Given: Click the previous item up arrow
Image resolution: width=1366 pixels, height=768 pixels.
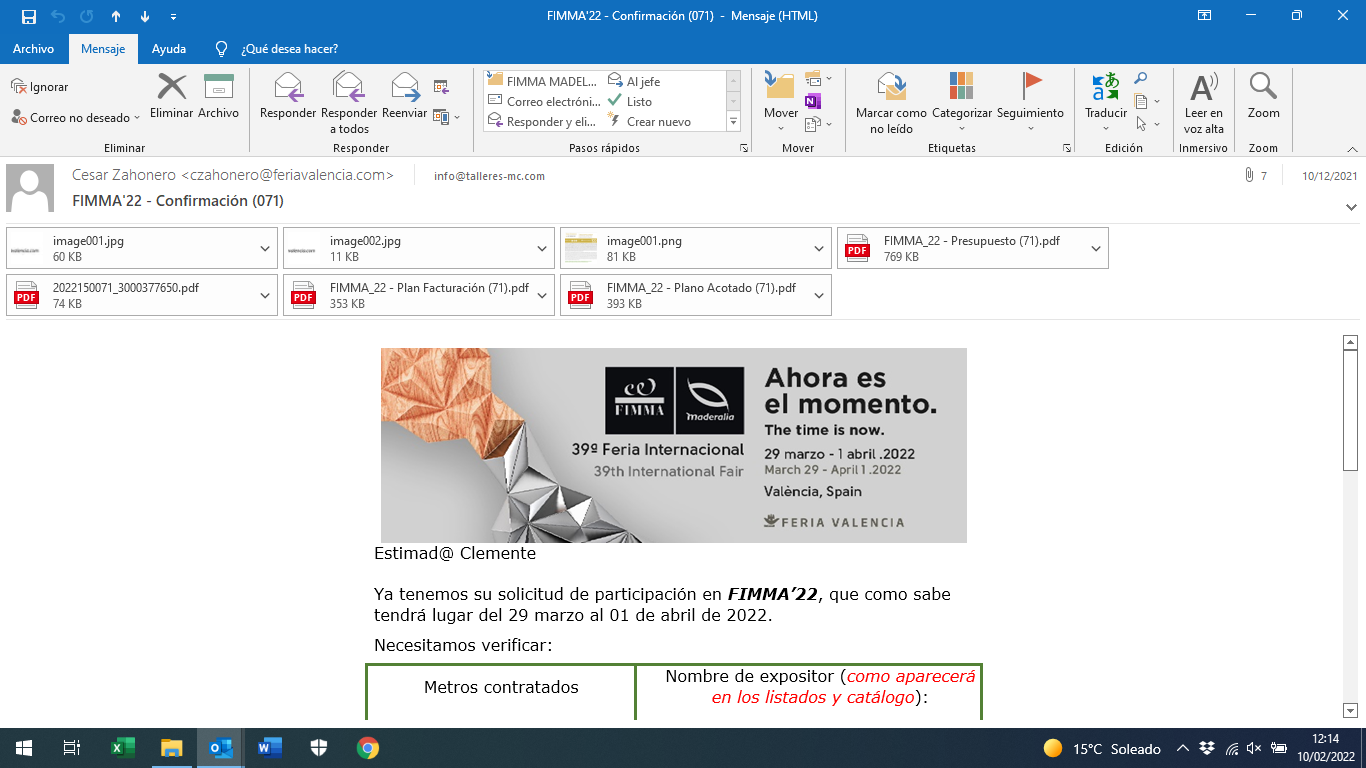Looking at the screenshot, I should coord(116,16).
